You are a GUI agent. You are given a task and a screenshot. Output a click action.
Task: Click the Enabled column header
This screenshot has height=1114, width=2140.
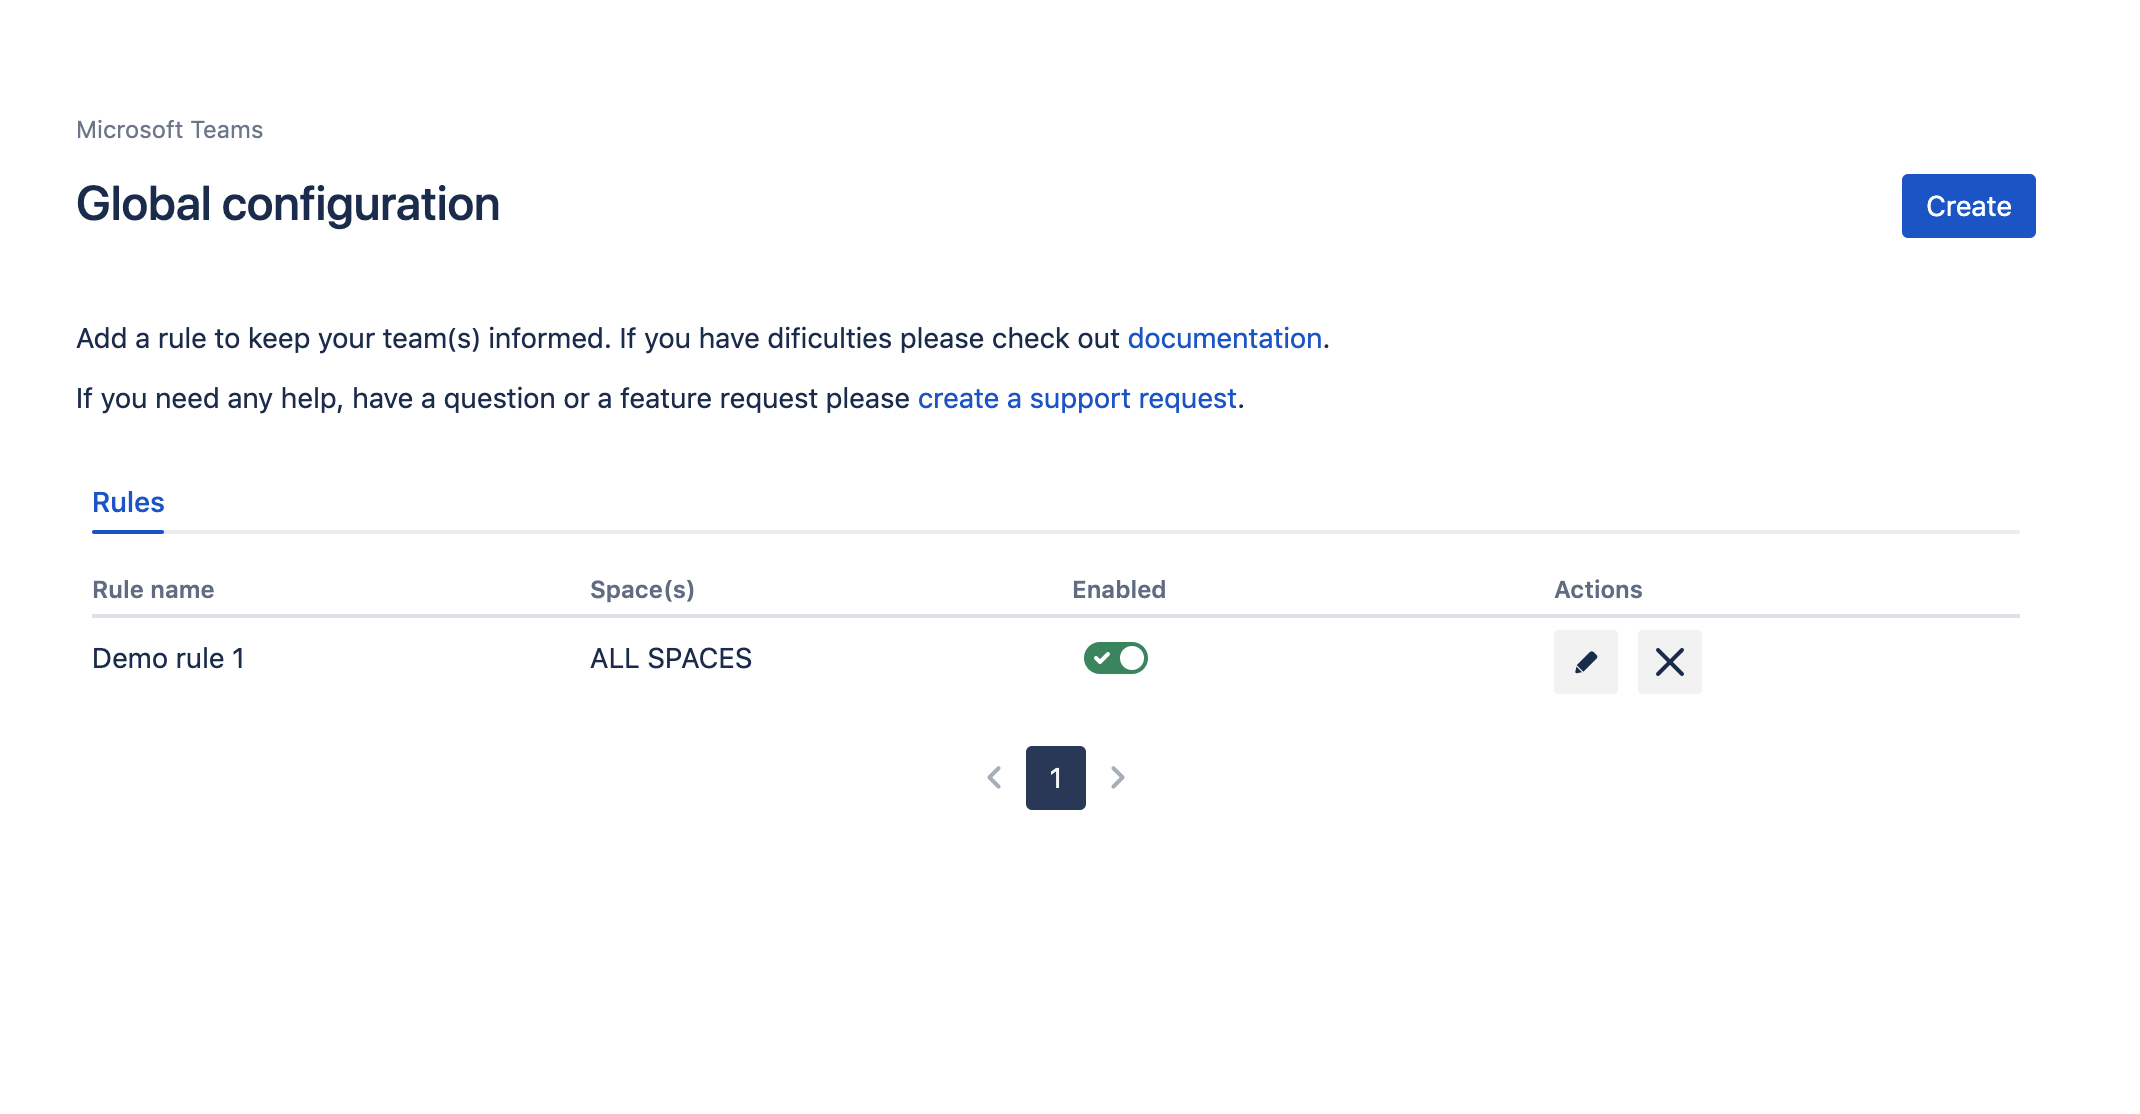click(x=1118, y=590)
